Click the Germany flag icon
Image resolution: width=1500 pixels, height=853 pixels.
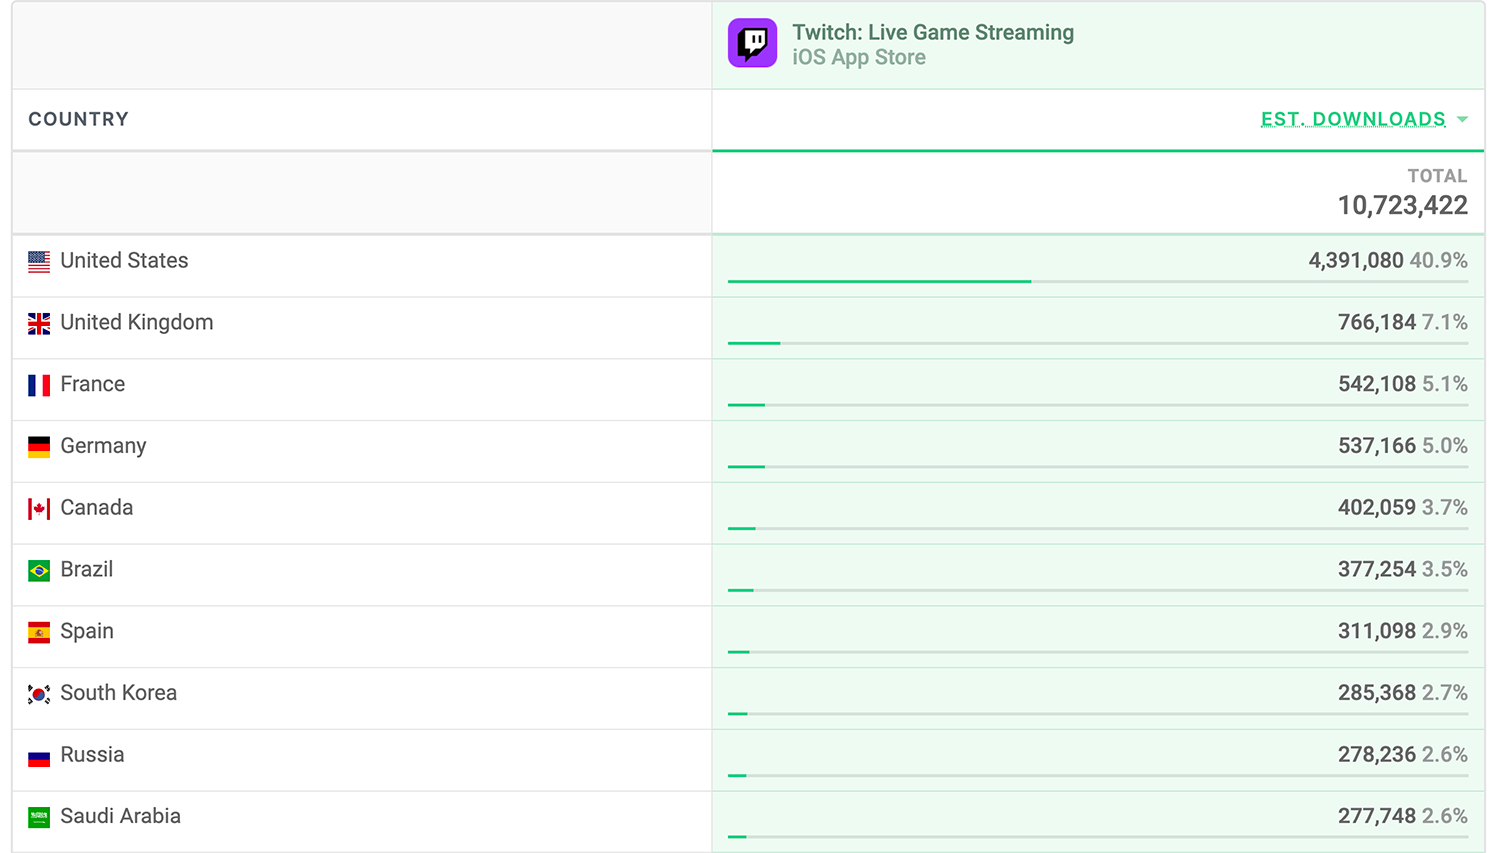point(38,446)
